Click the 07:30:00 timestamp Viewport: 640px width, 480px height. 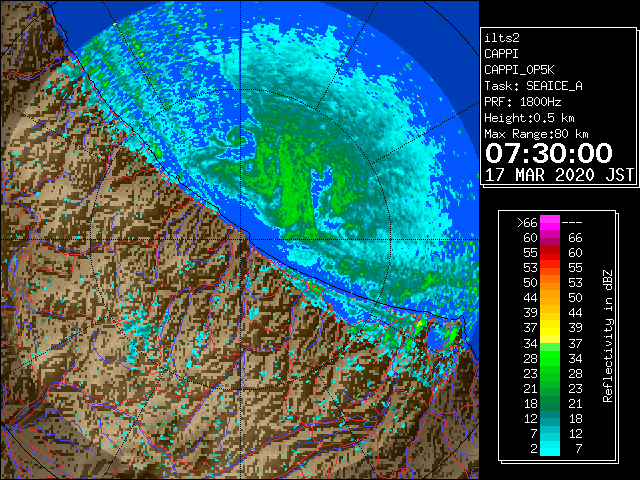549,153
